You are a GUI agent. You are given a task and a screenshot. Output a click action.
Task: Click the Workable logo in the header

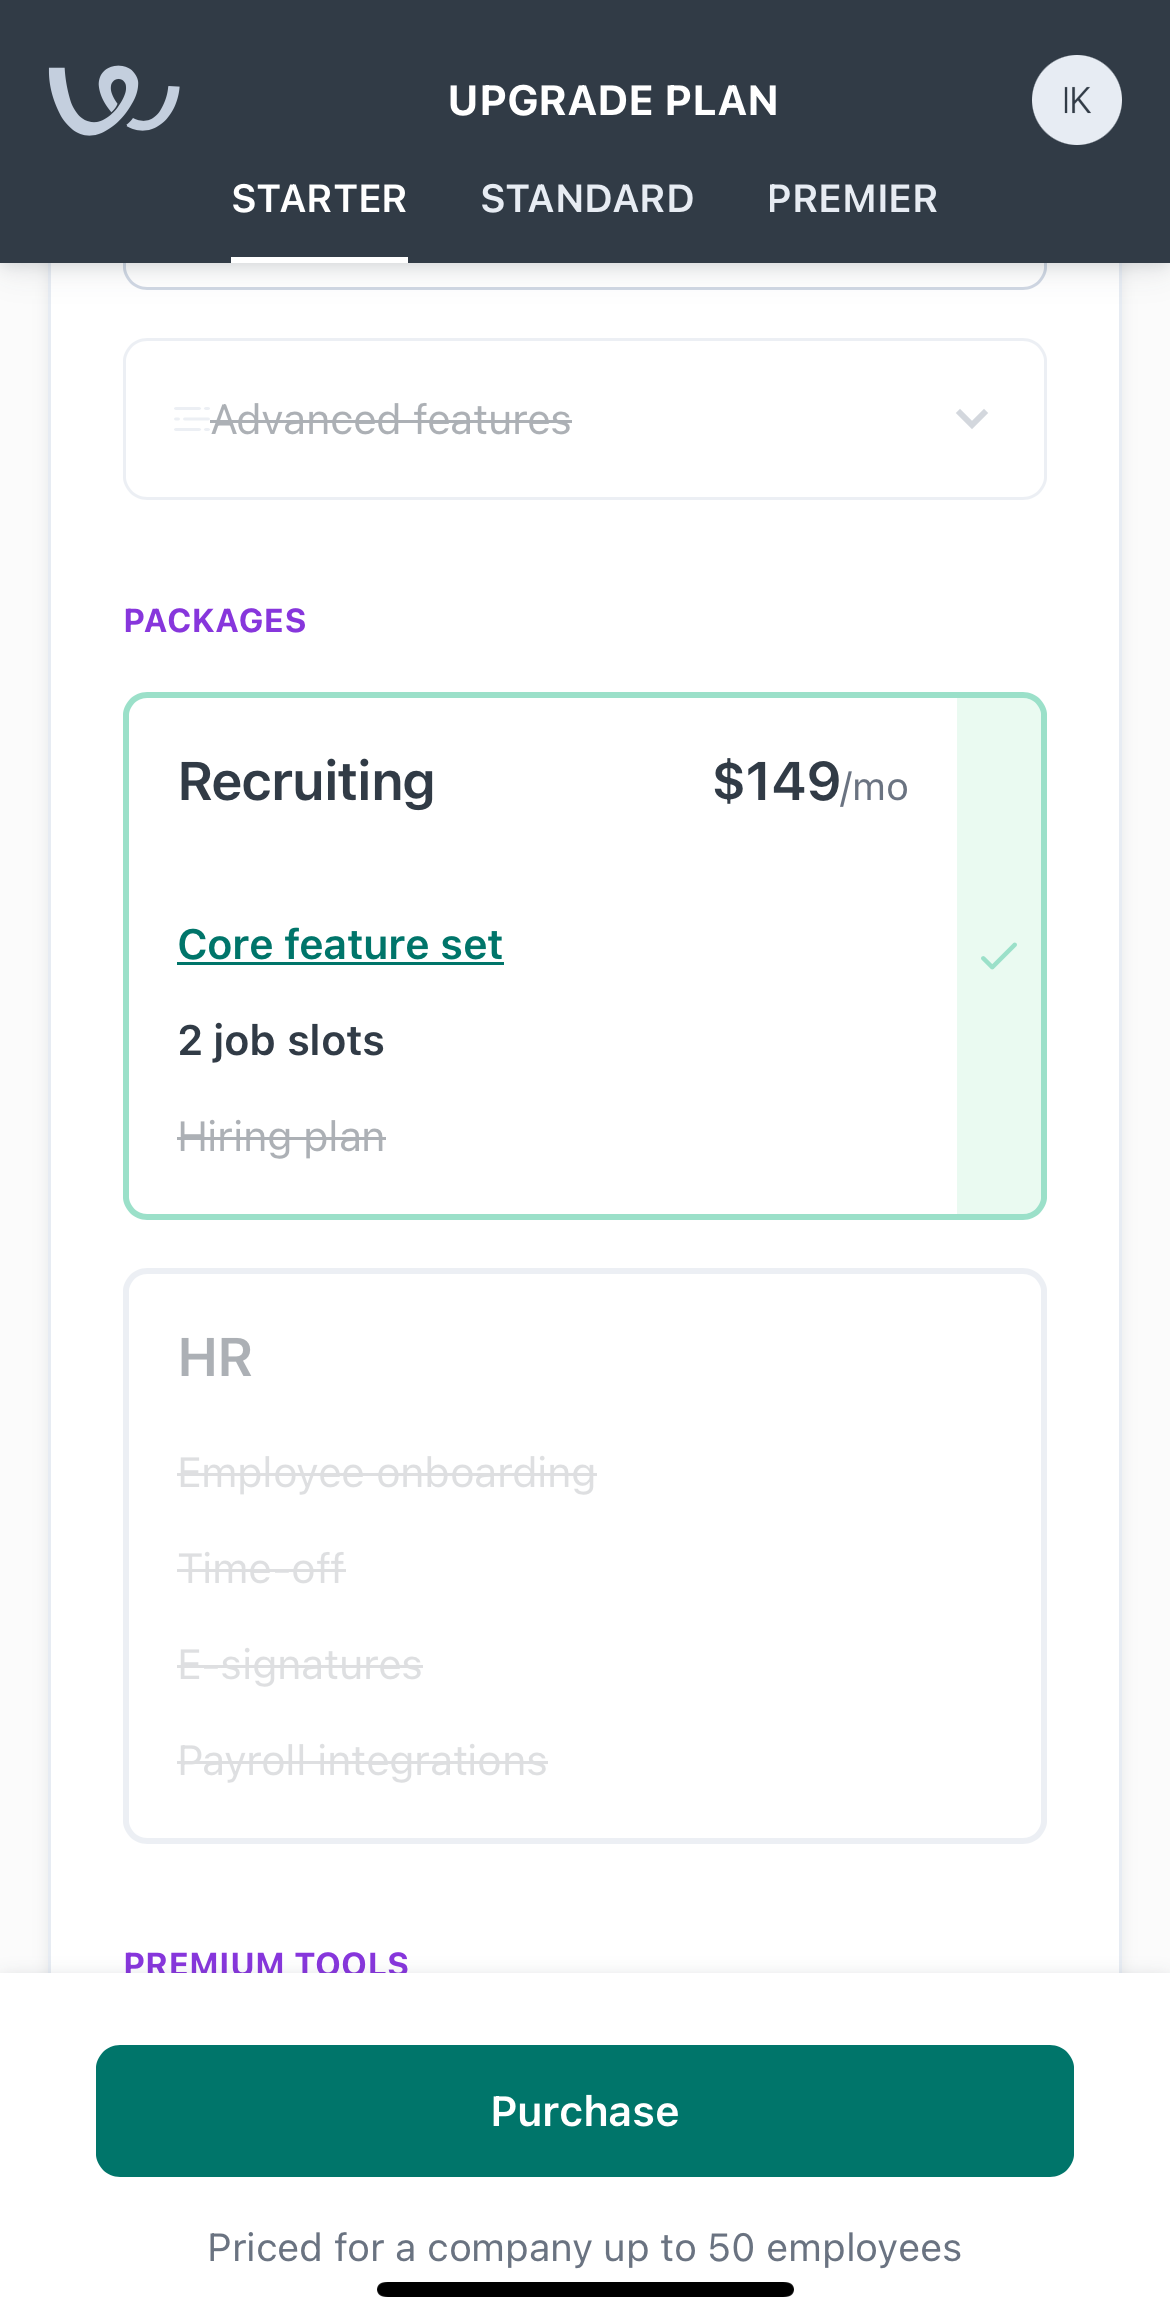pyautogui.click(x=114, y=99)
